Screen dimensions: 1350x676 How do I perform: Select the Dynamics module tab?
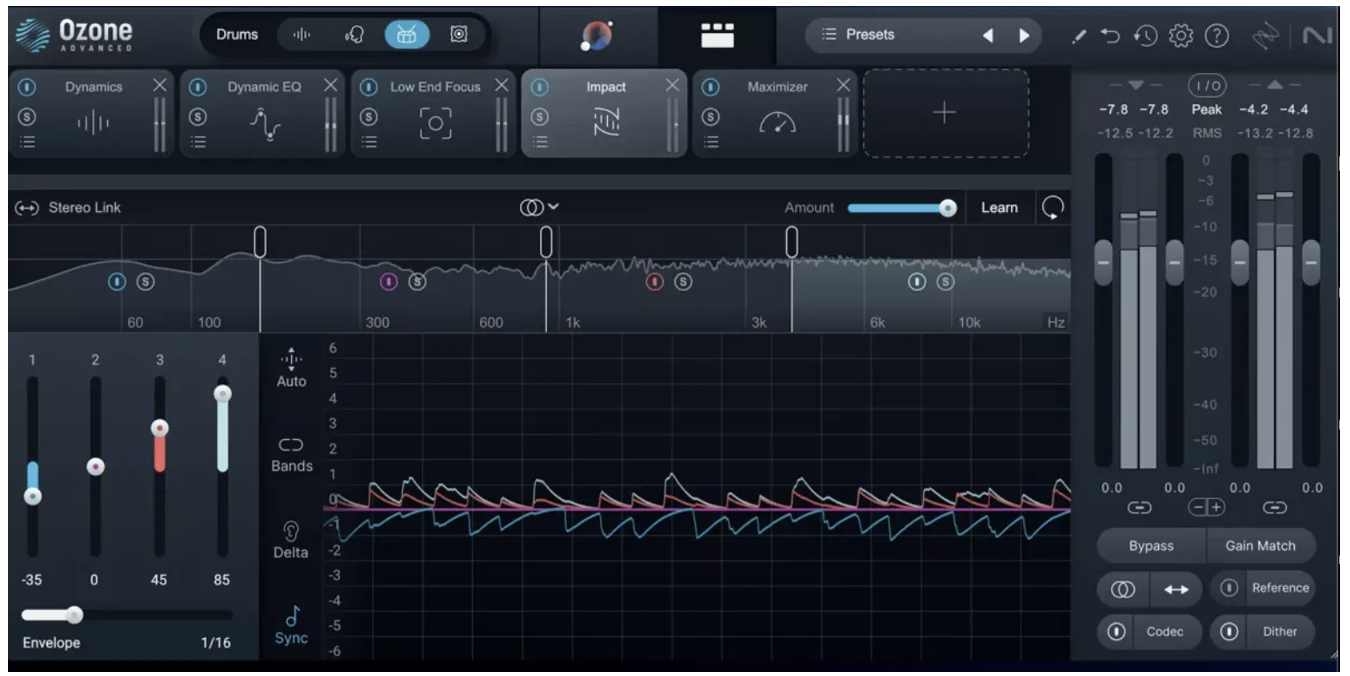(x=93, y=86)
